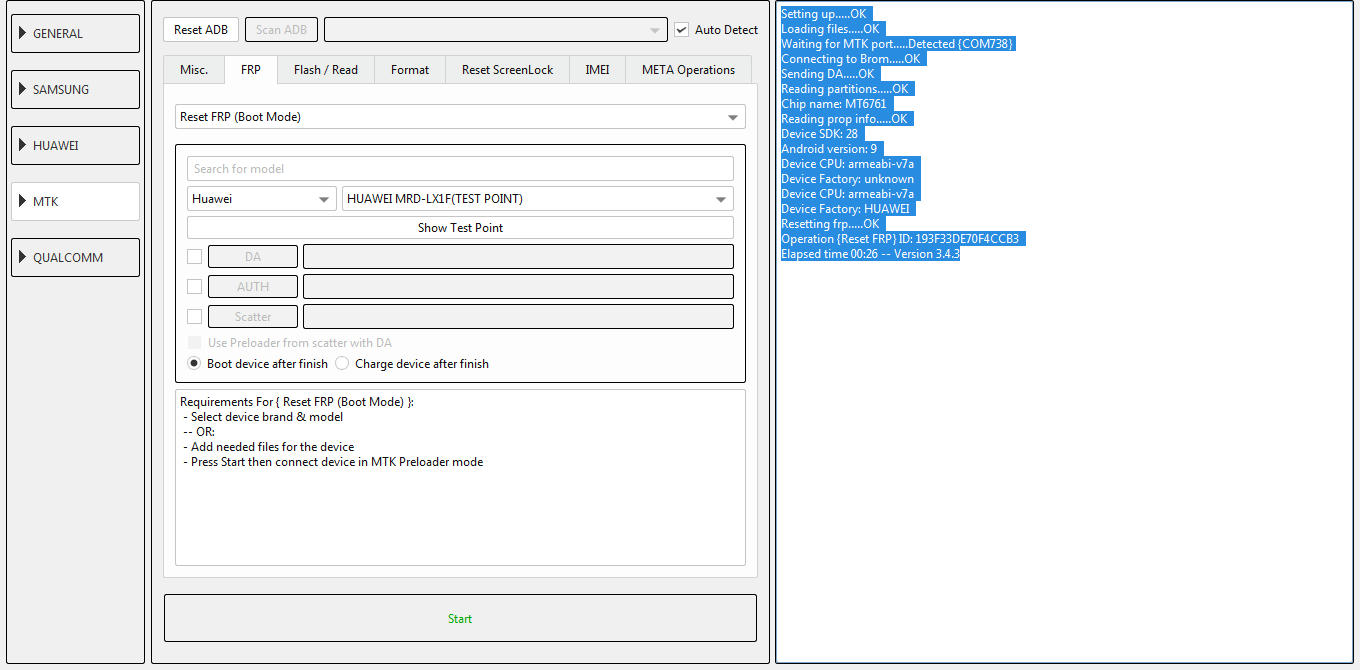Screen dimensions: 1360x670
Task: Open the Reset ScreenLock tab
Action: 508,70
